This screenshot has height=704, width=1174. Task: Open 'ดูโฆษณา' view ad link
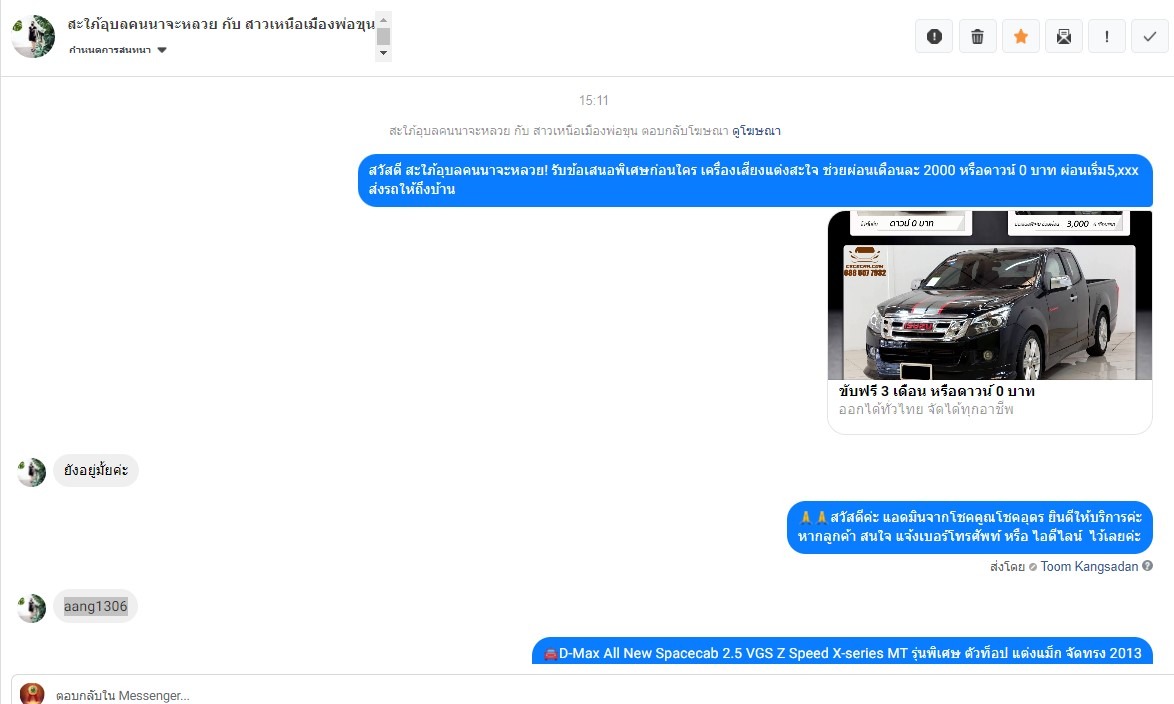756,130
